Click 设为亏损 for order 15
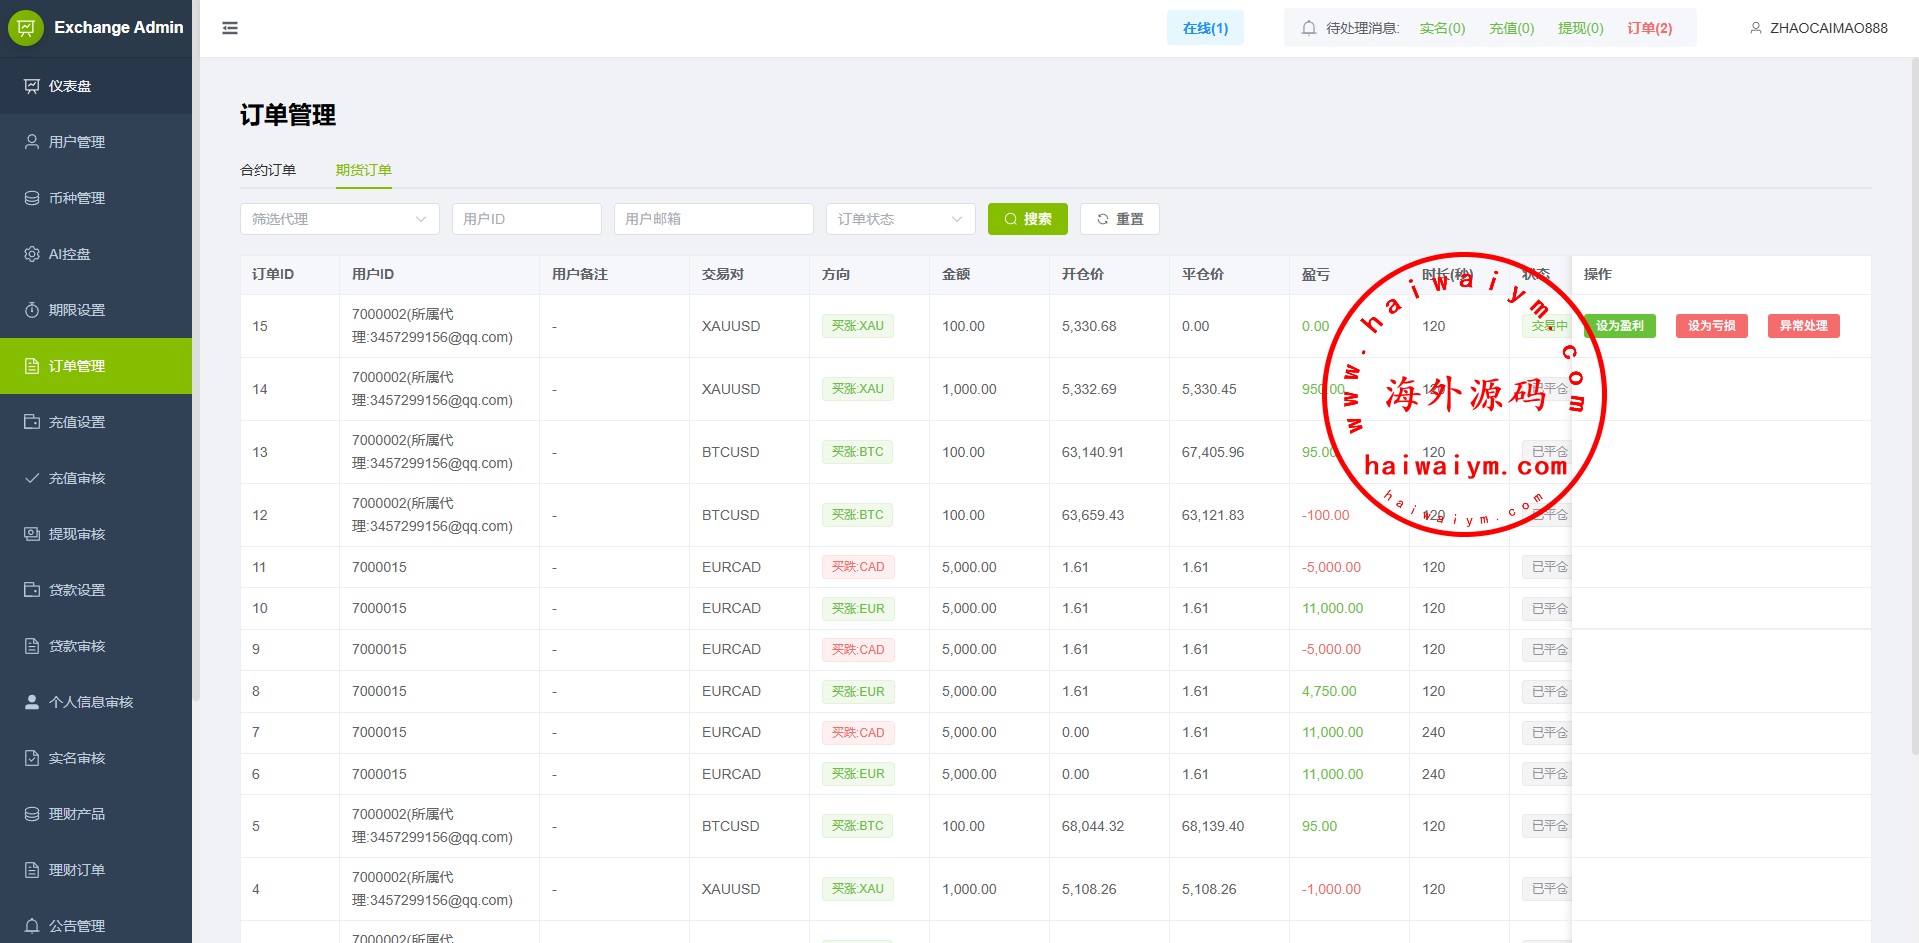Screen dimensions: 1919x943 pyautogui.click(x=1711, y=326)
